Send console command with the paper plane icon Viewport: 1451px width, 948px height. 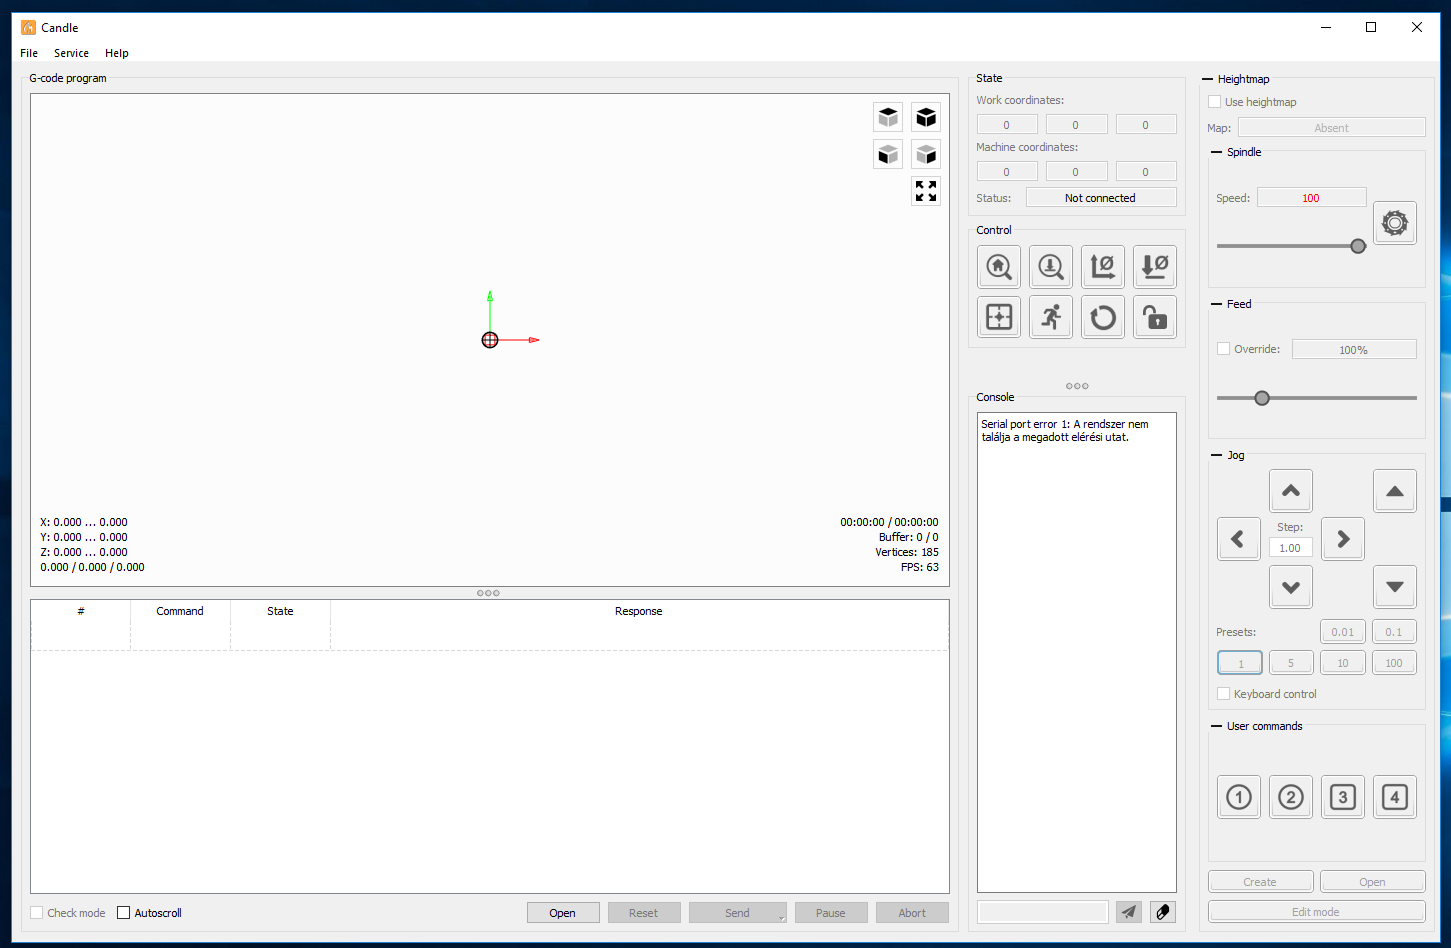tap(1129, 912)
